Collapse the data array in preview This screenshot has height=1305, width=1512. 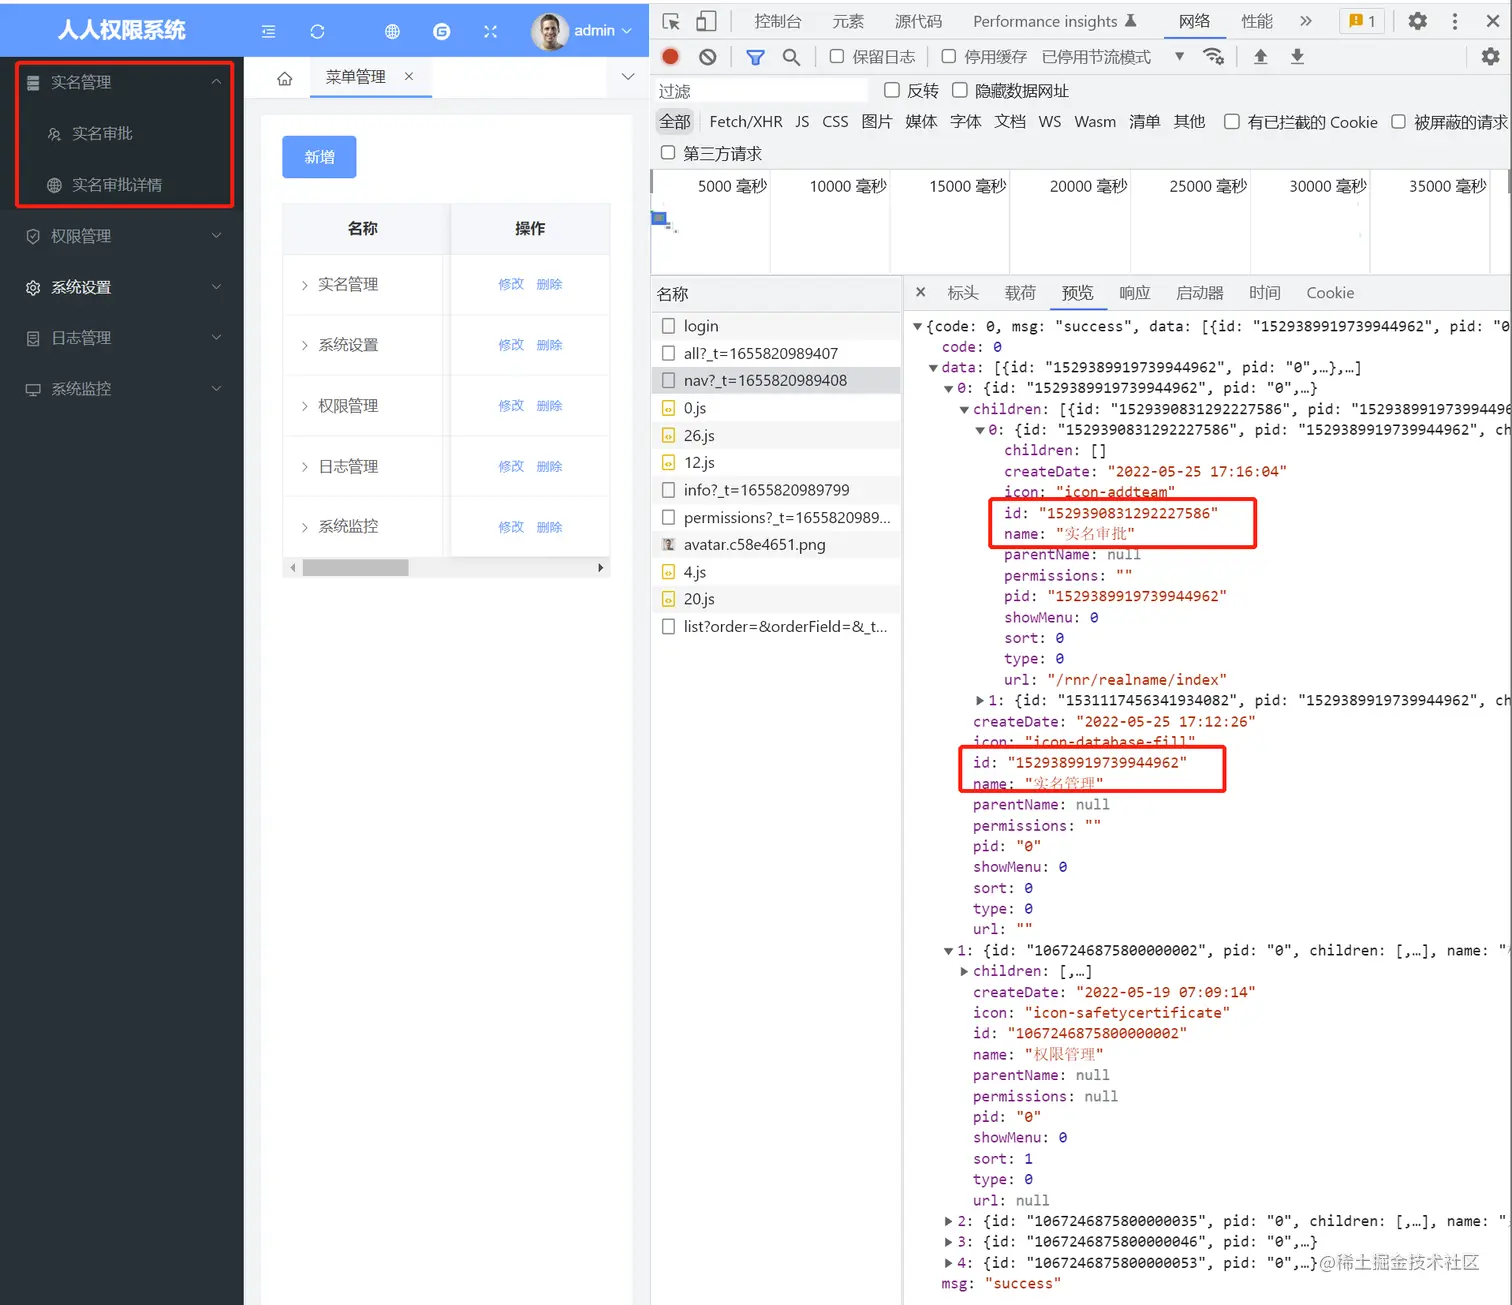point(933,368)
